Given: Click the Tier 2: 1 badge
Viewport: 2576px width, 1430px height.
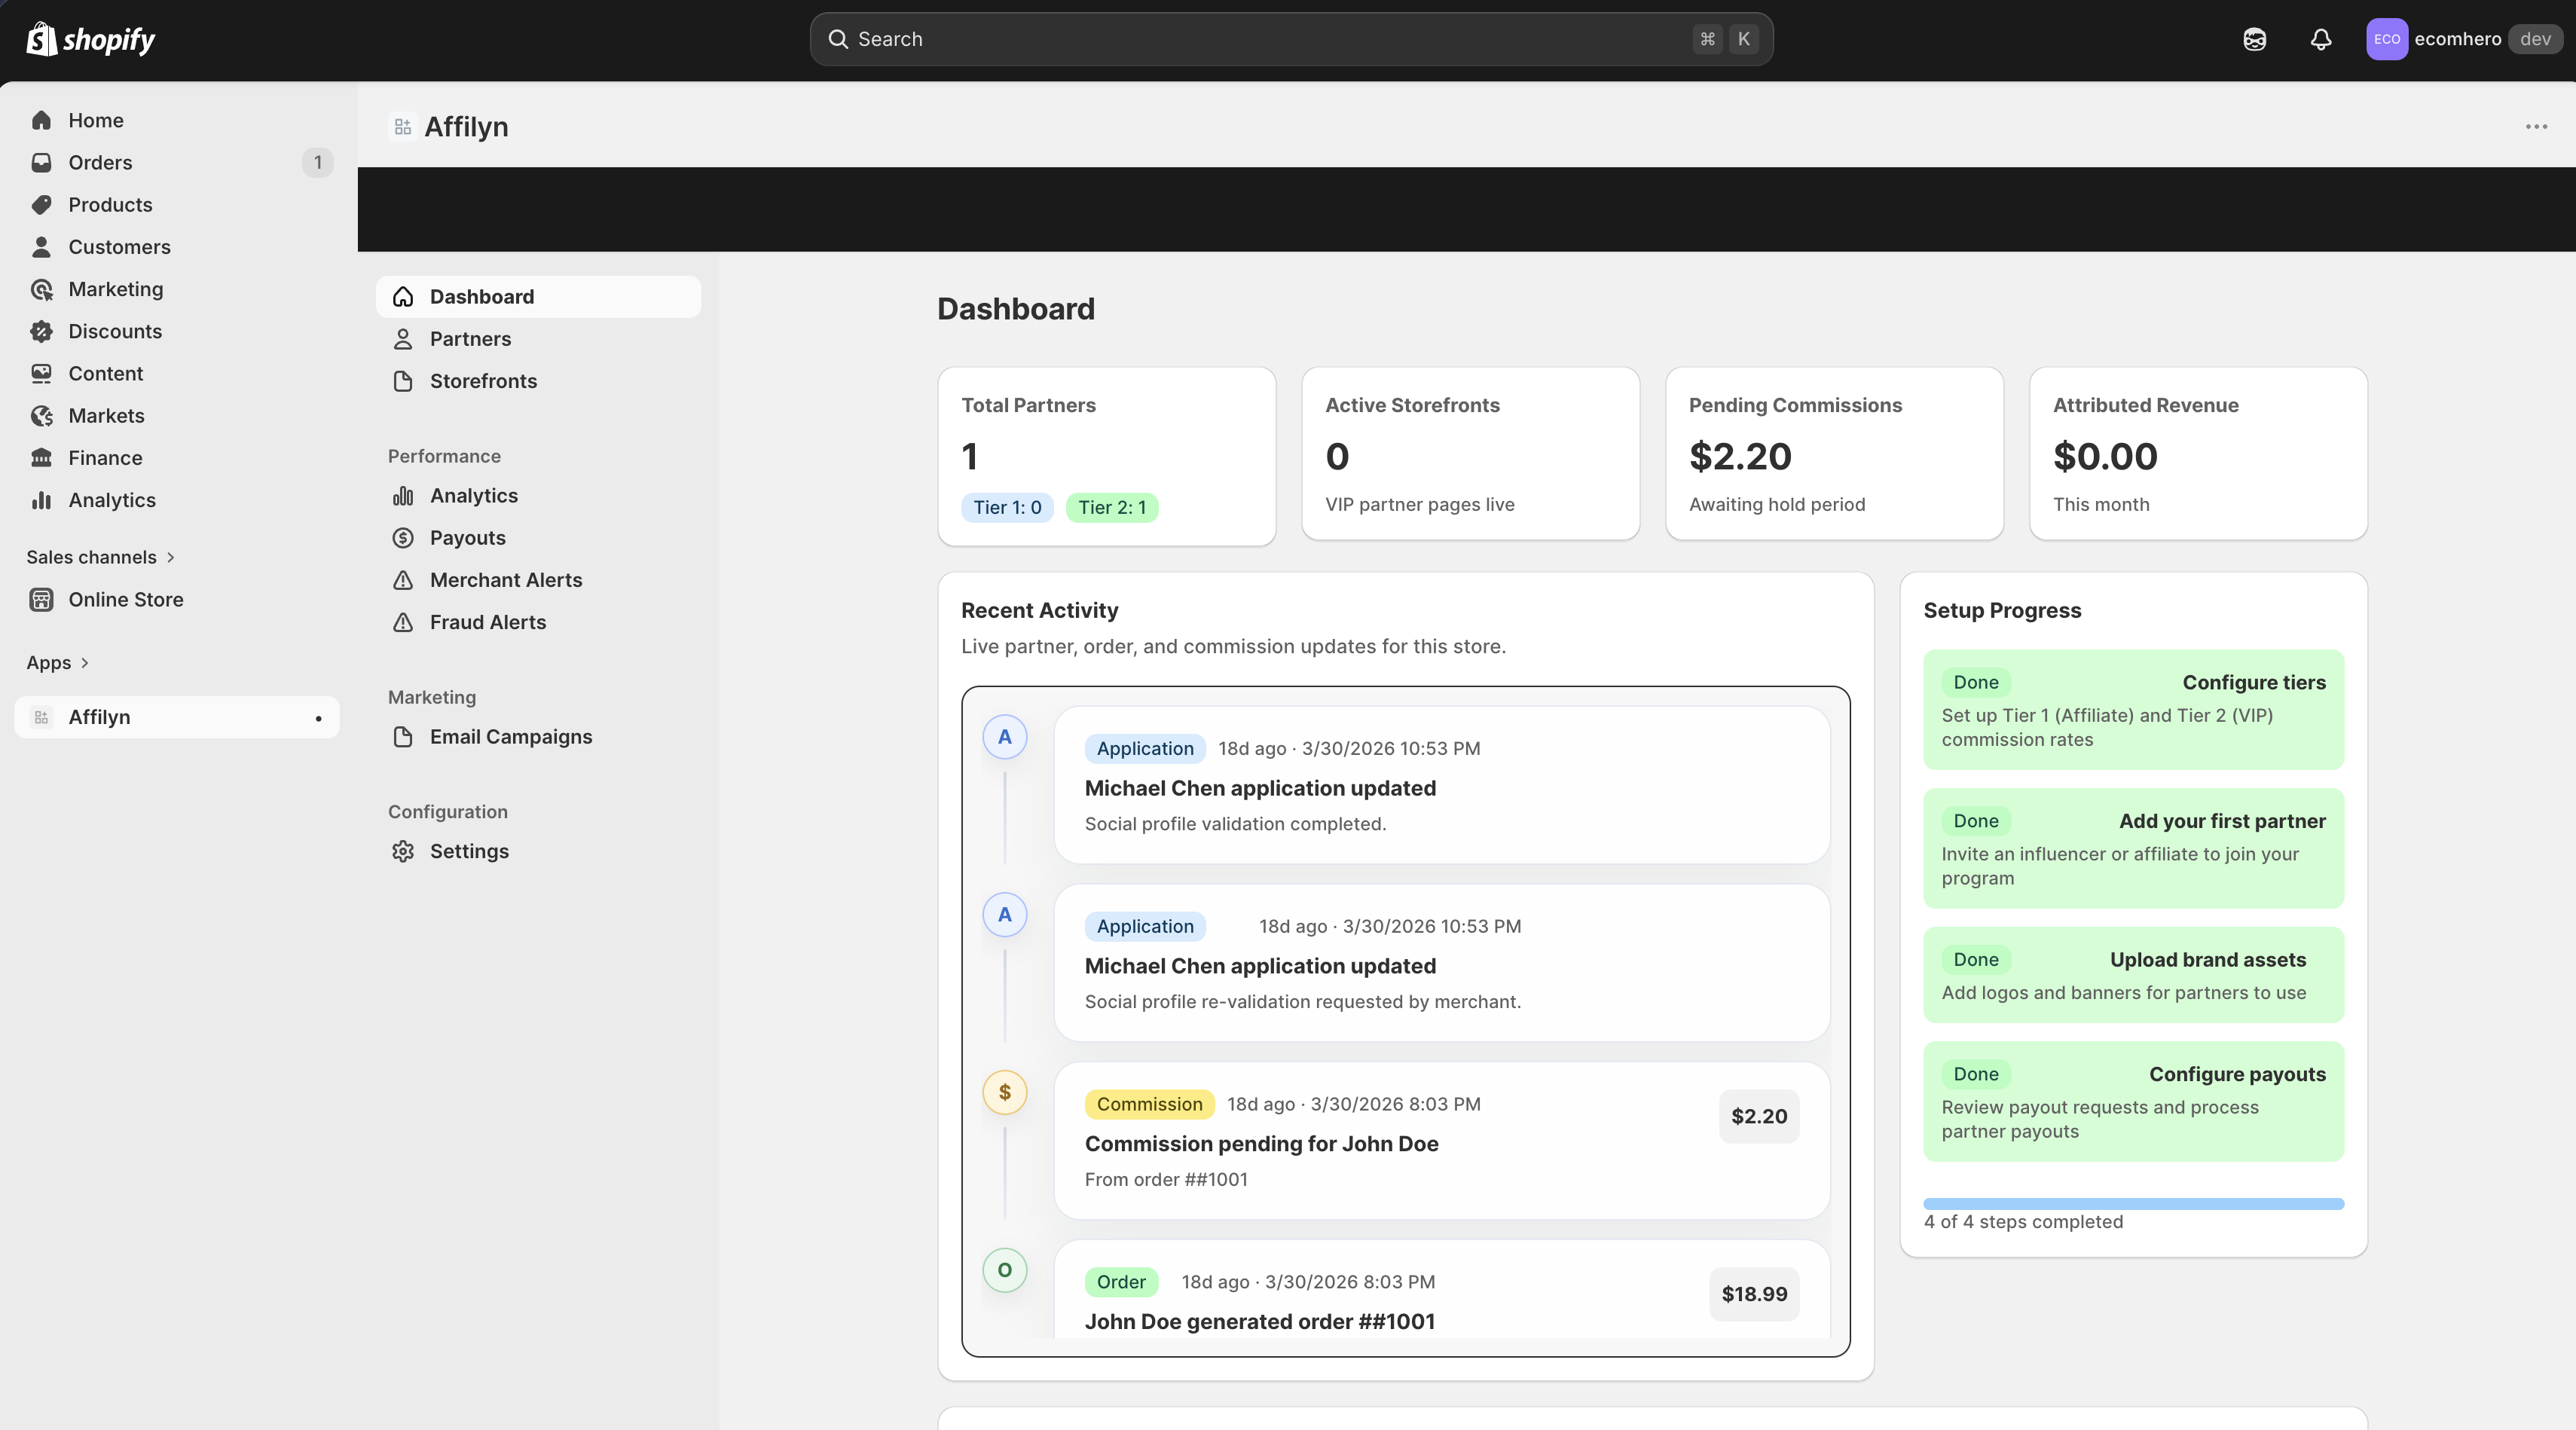Looking at the screenshot, I should point(1112,507).
